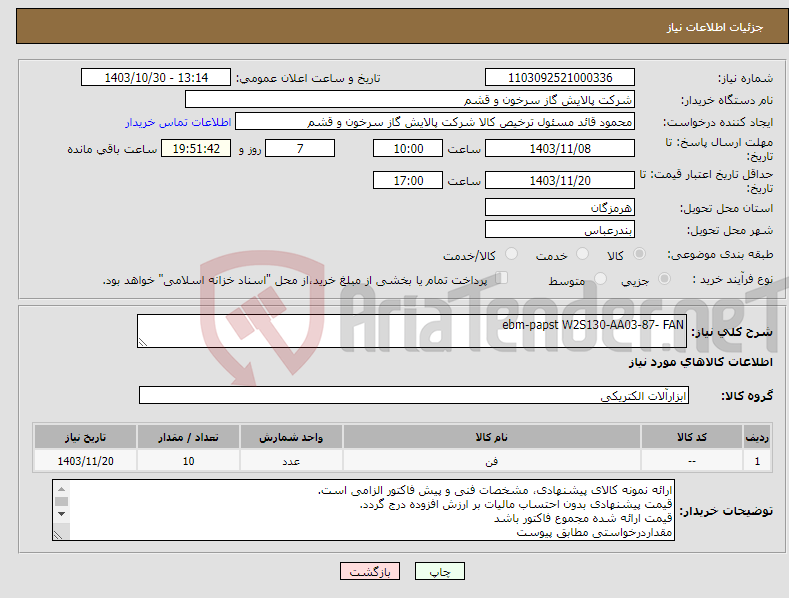Click the buyer organization name field

pyautogui.click(x=410, y=100)
